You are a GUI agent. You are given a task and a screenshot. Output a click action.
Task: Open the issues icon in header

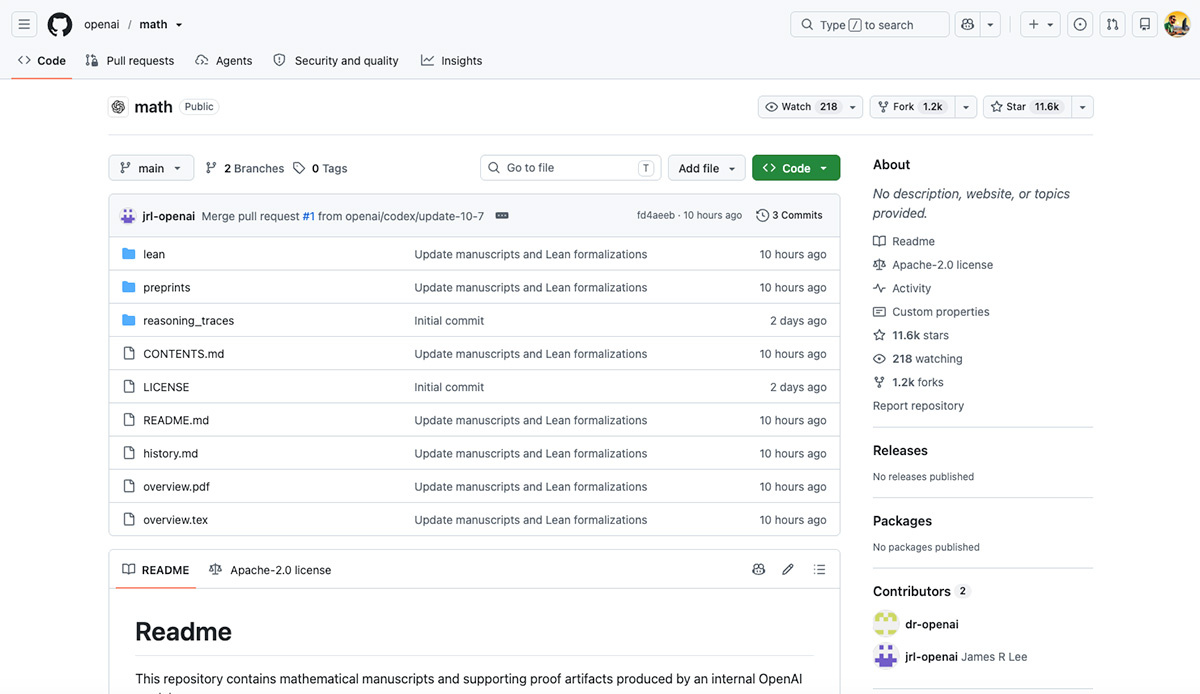pyautogui.click(x=1080, y=25)
